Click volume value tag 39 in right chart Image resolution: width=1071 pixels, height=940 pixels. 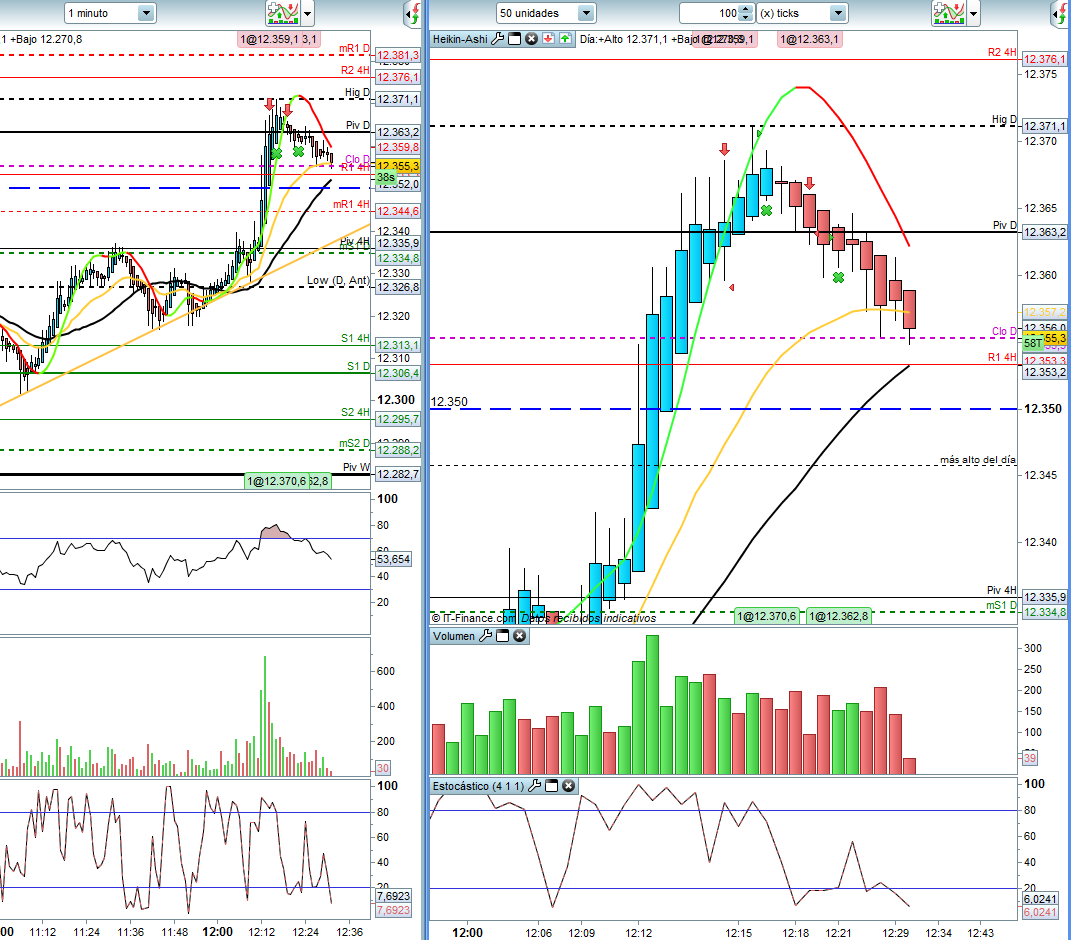point(1029,758)
